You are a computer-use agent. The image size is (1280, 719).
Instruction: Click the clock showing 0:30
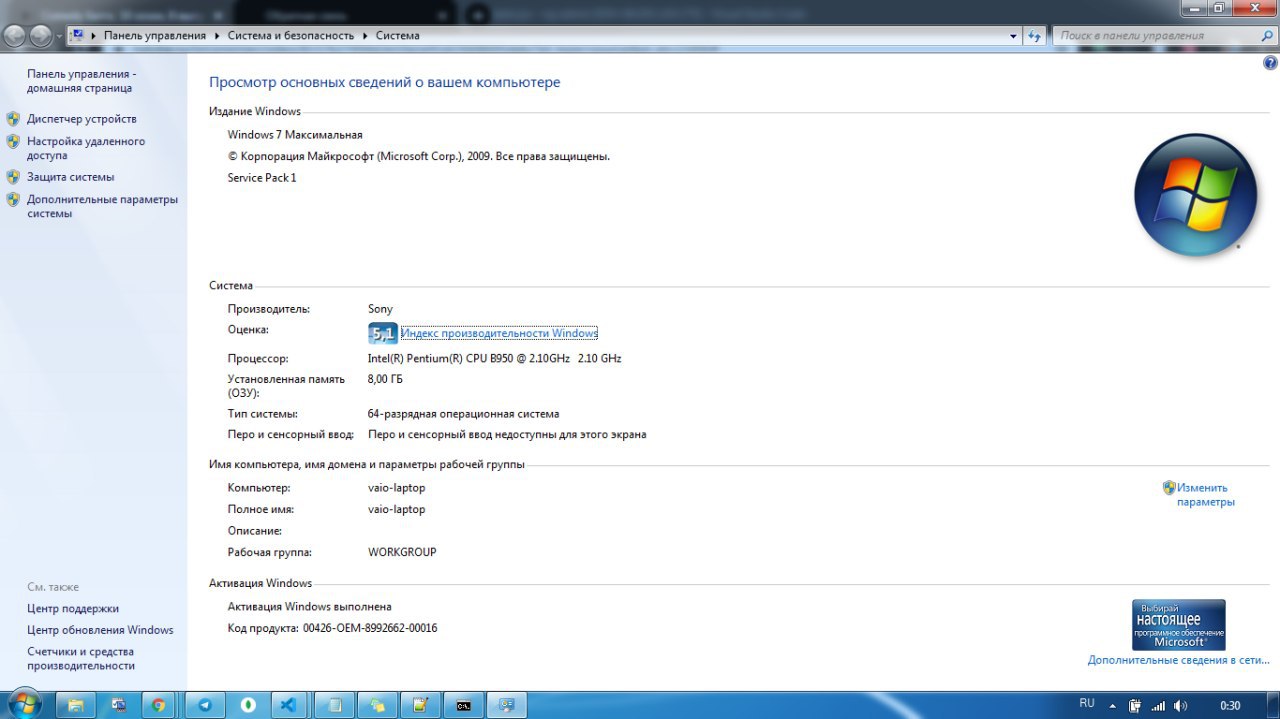tap(1230, 705)
